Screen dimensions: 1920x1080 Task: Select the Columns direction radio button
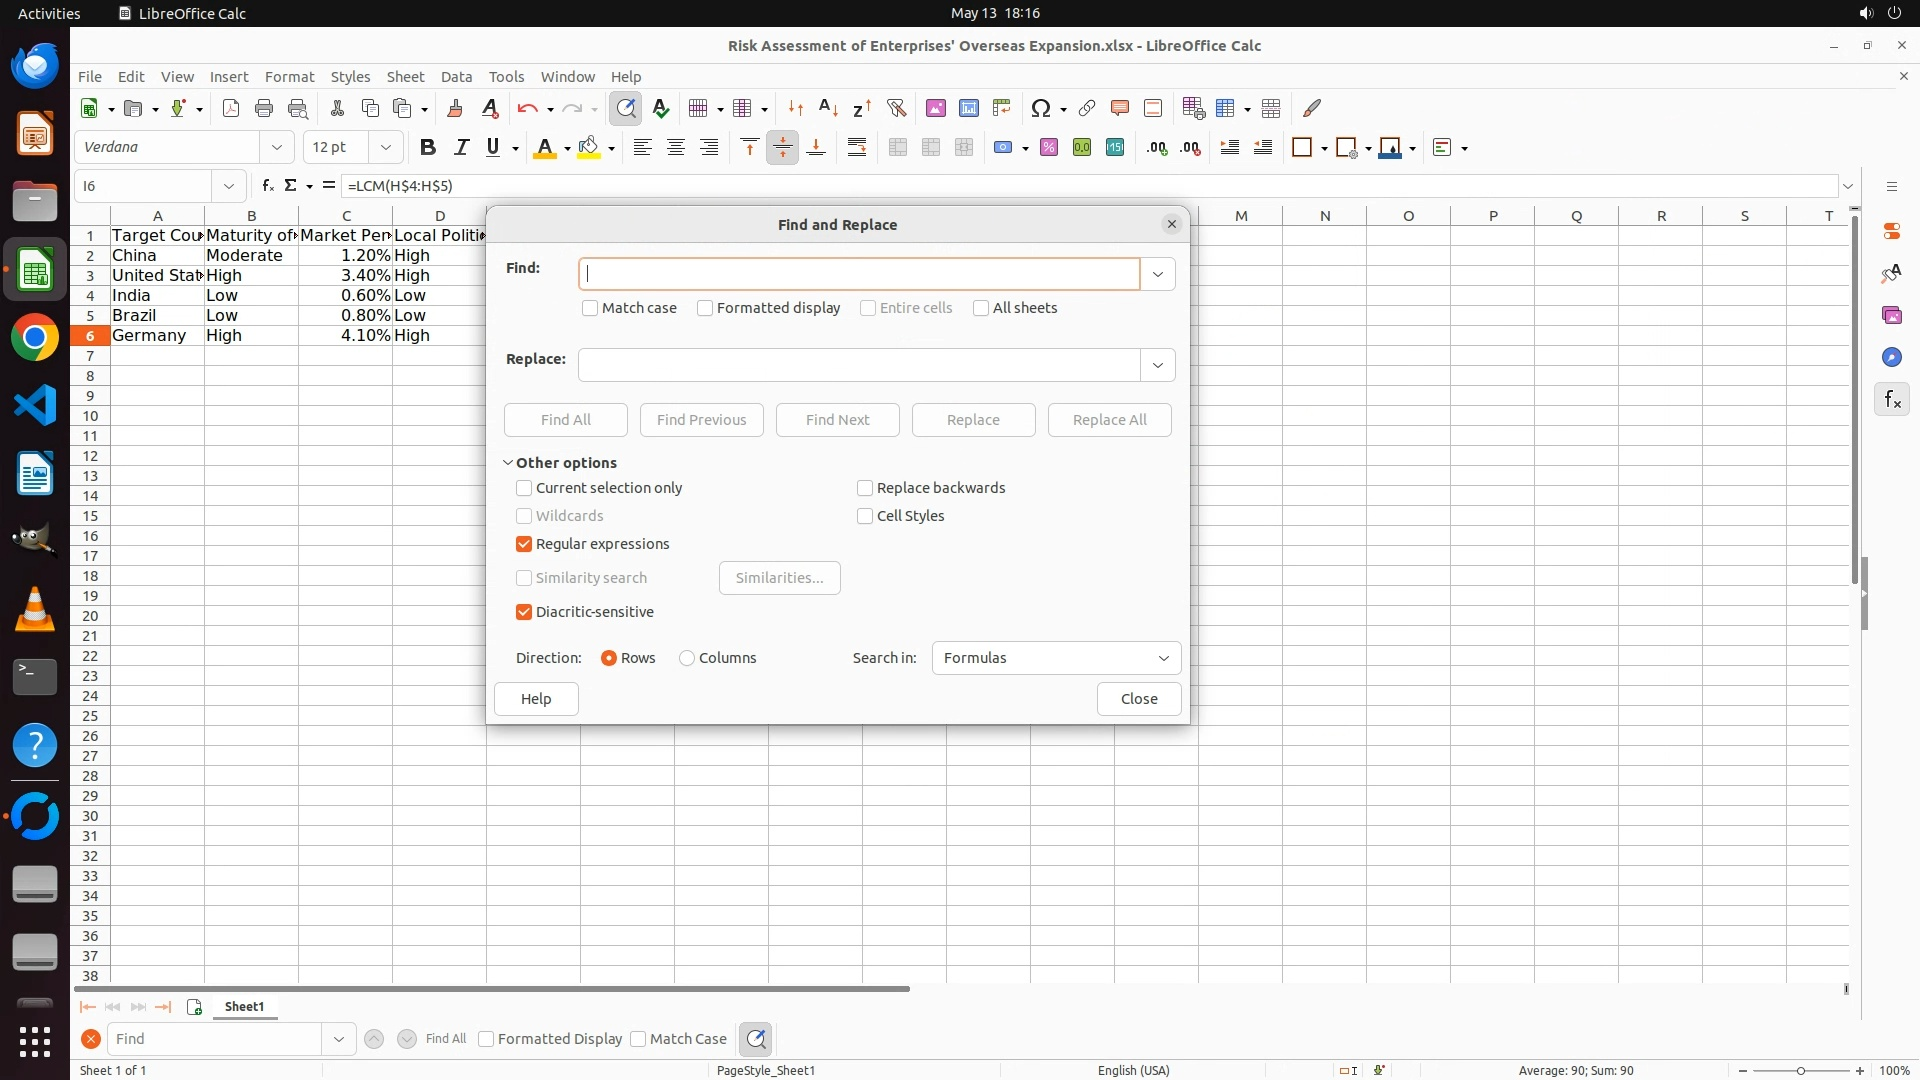pyautogui.click(x=687, y=658)
